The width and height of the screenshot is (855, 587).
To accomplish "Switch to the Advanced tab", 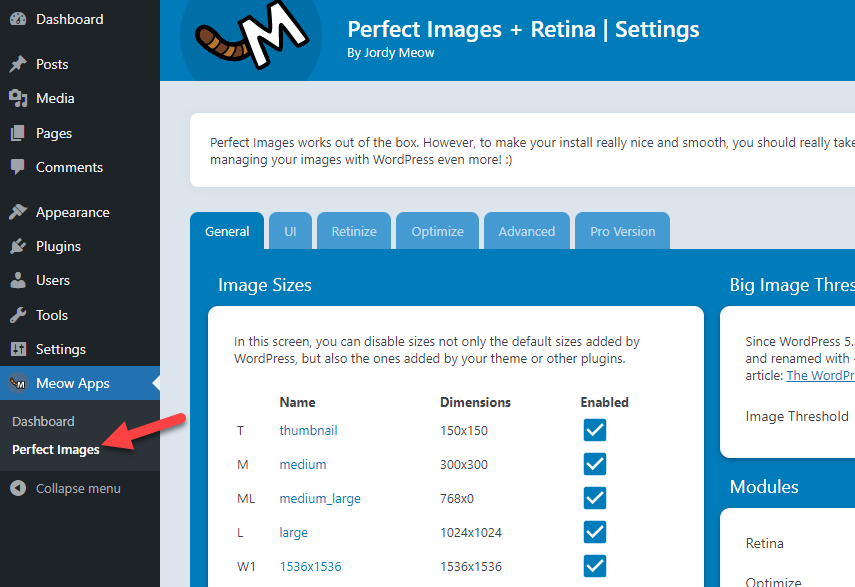I will [x=527, y=231].
